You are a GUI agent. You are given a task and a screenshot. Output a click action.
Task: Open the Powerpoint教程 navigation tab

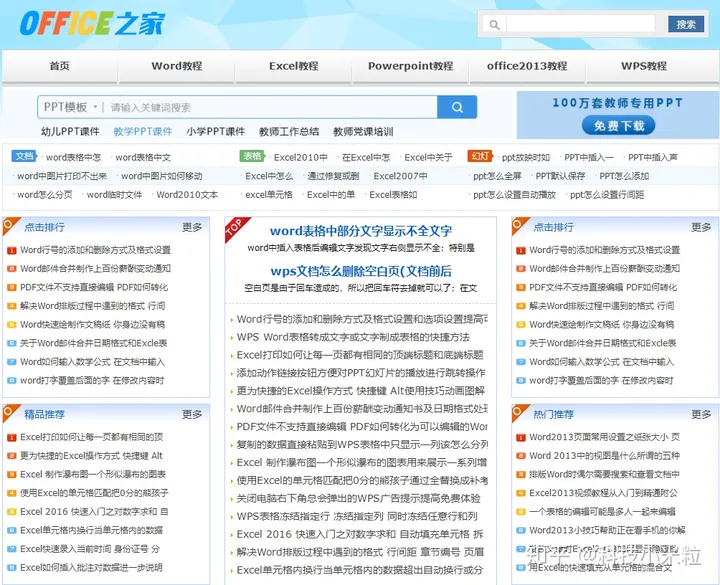(x=411, y=66)
